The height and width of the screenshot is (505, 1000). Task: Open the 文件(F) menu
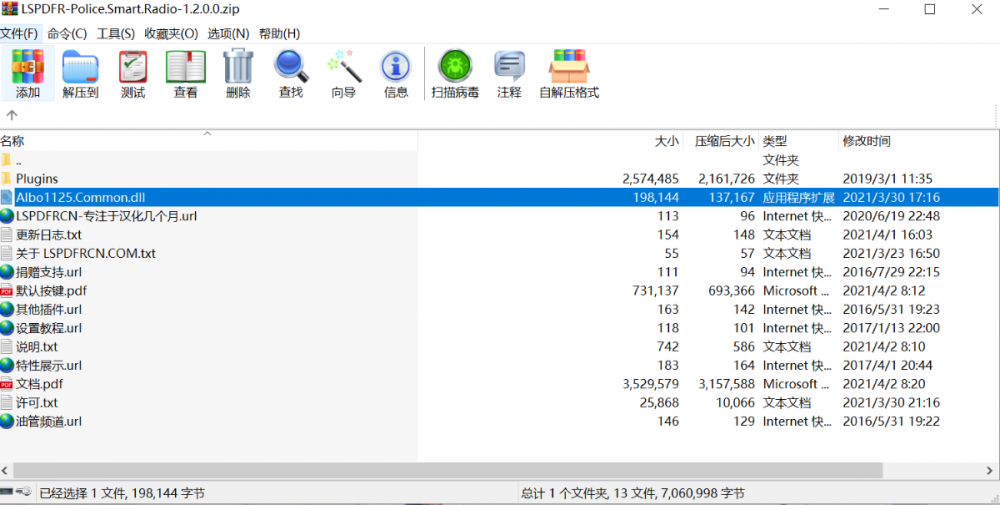click(x=19, y=34)
